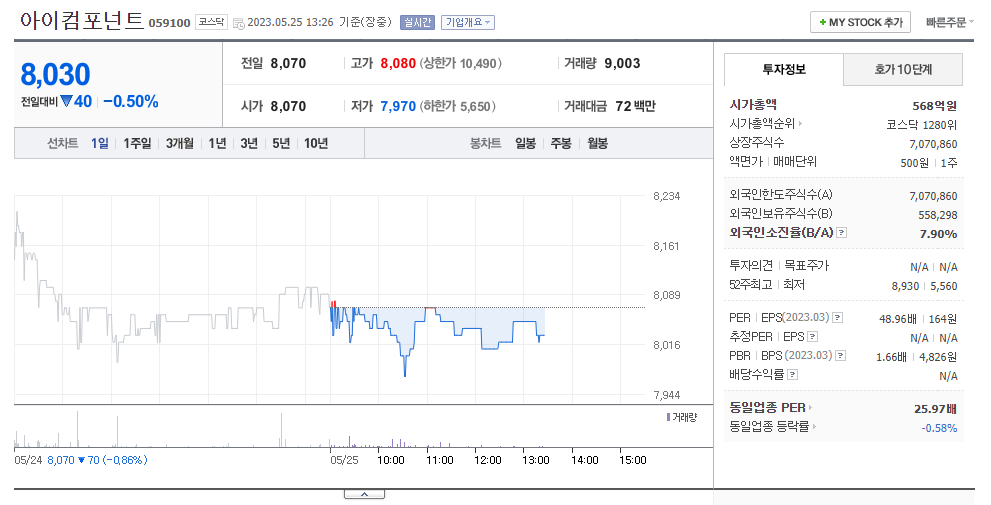This screenshot has width=991, height=505.
Task: Click the market cap value 568억원
Action: click(x=935, y=106)
